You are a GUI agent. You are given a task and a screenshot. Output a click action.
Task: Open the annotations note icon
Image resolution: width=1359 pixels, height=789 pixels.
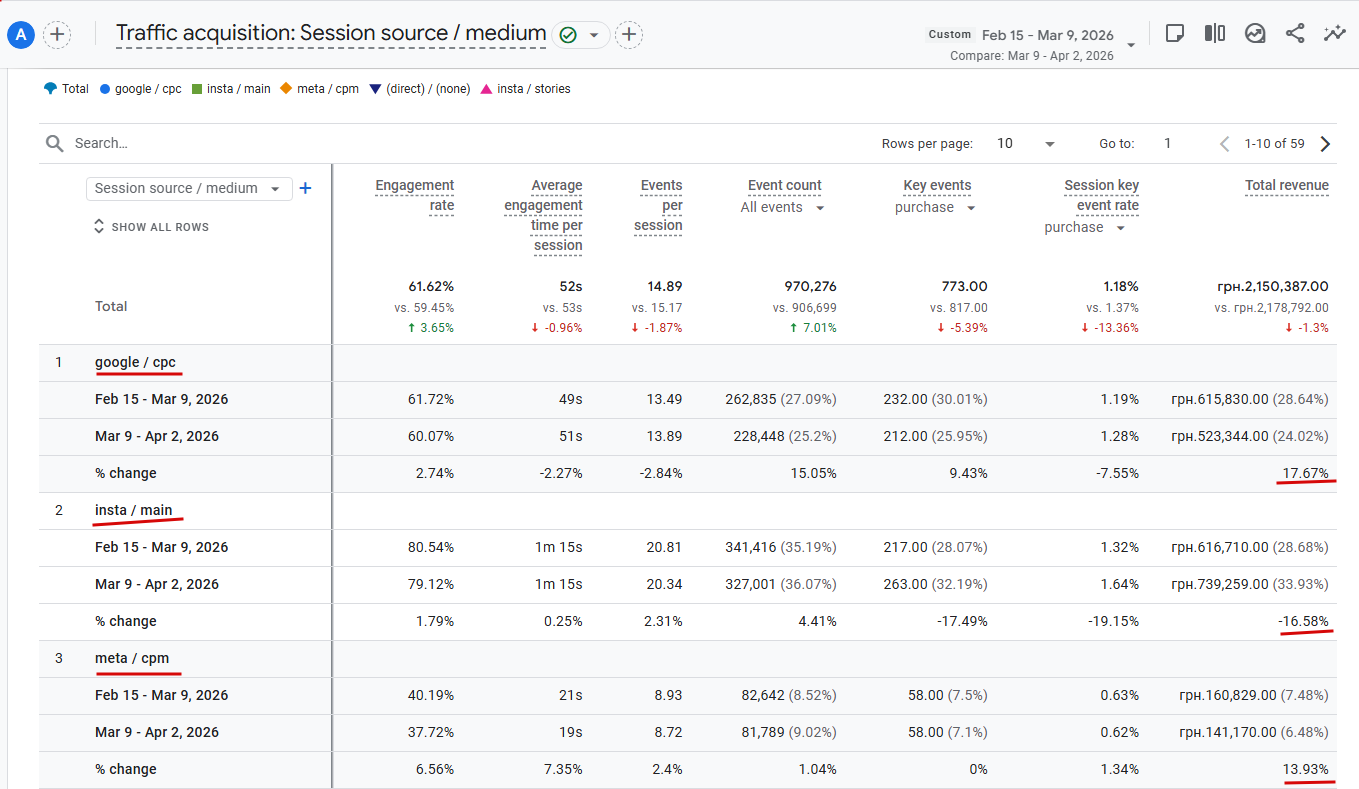click(1175, 33)
